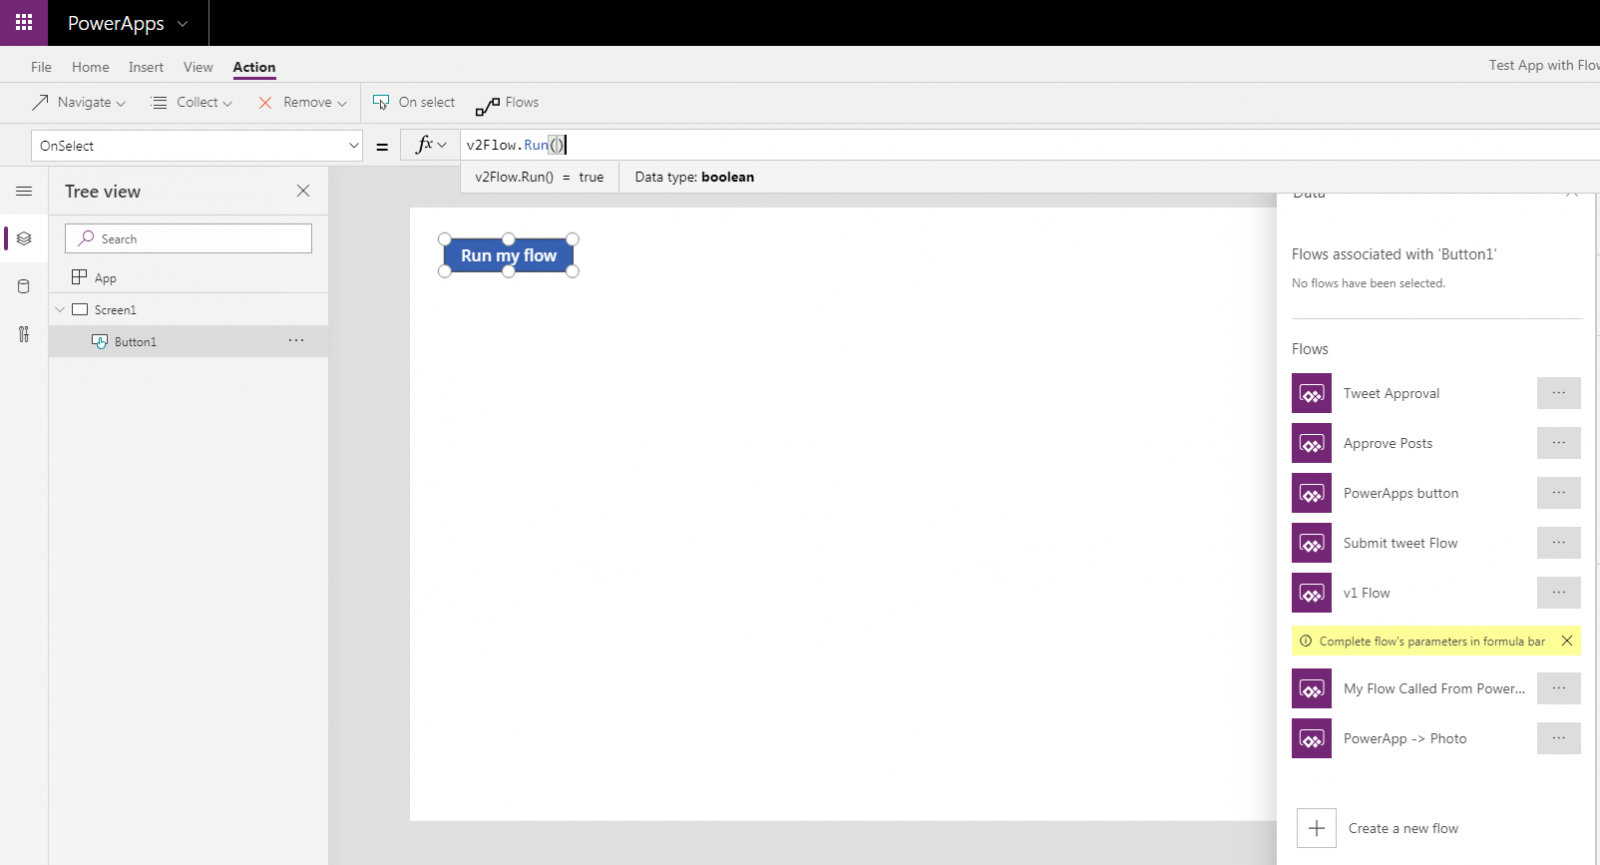Image resolution: width=1600 pixels, height=865 pixels.
Task: Open Tweet Approval more options ellipsis
Action: tap(1558, 393)
